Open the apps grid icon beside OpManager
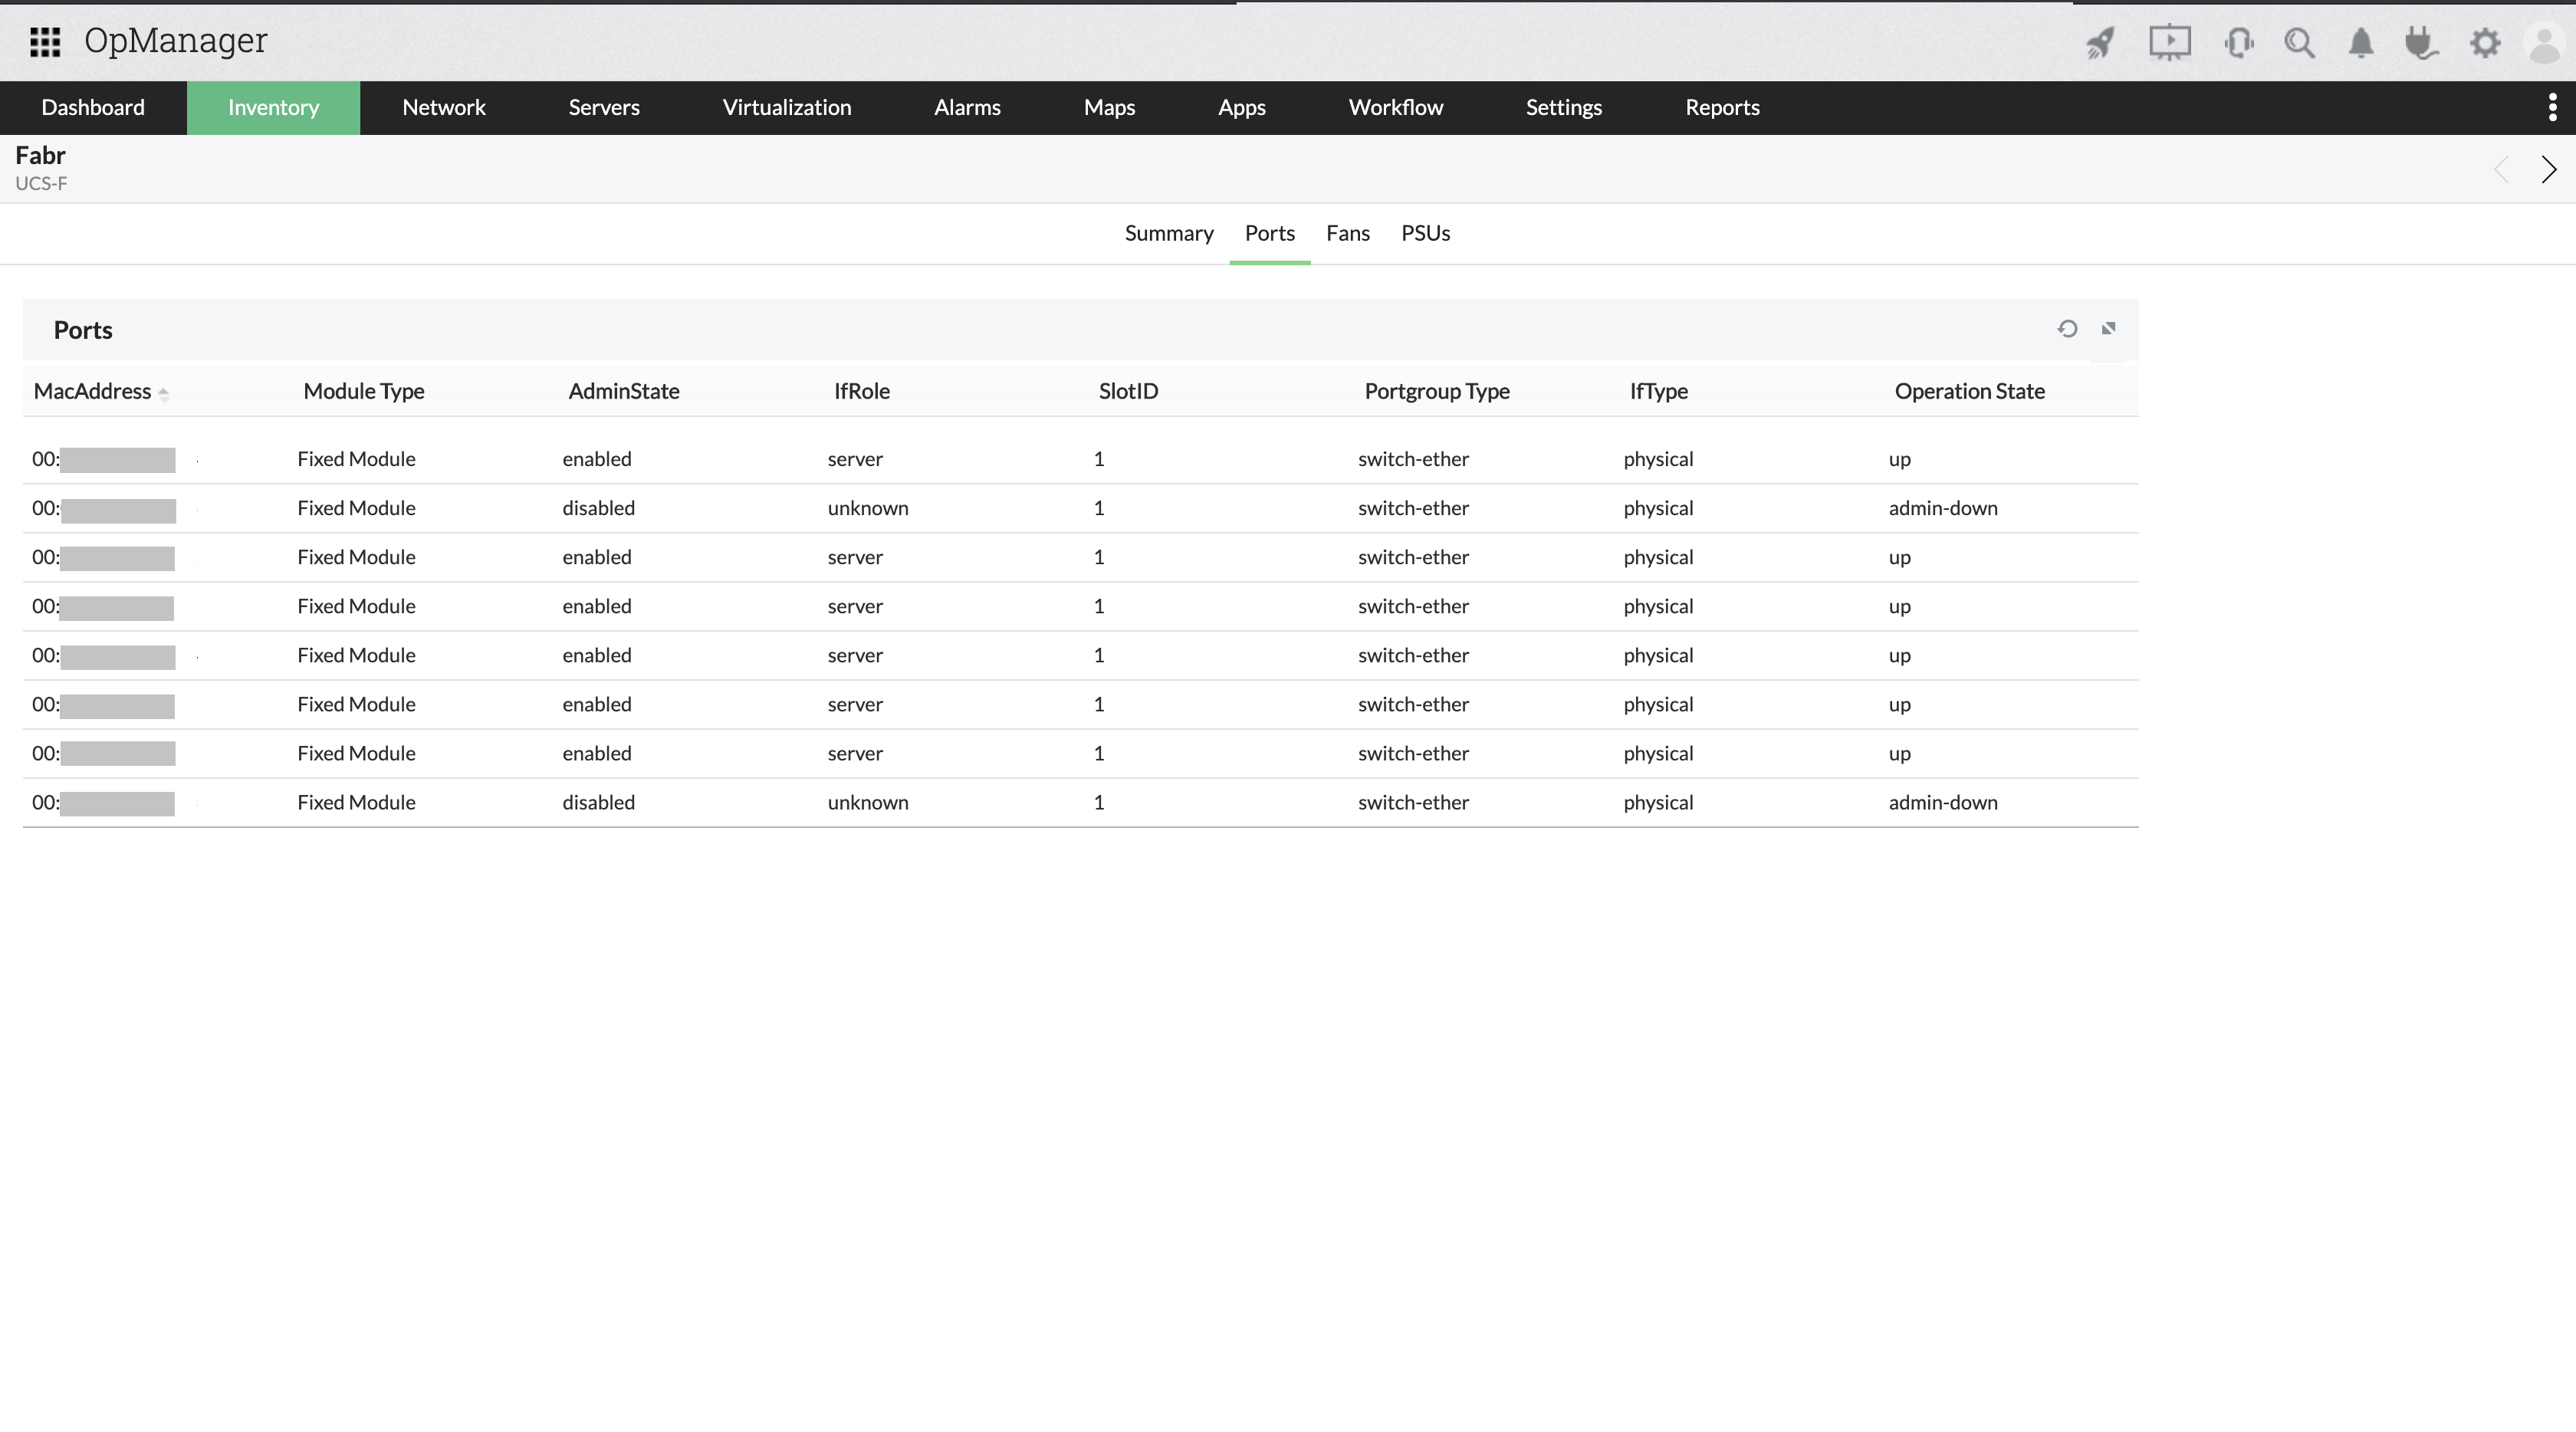The image size is (2576, 1432). [x=44, y=42]
